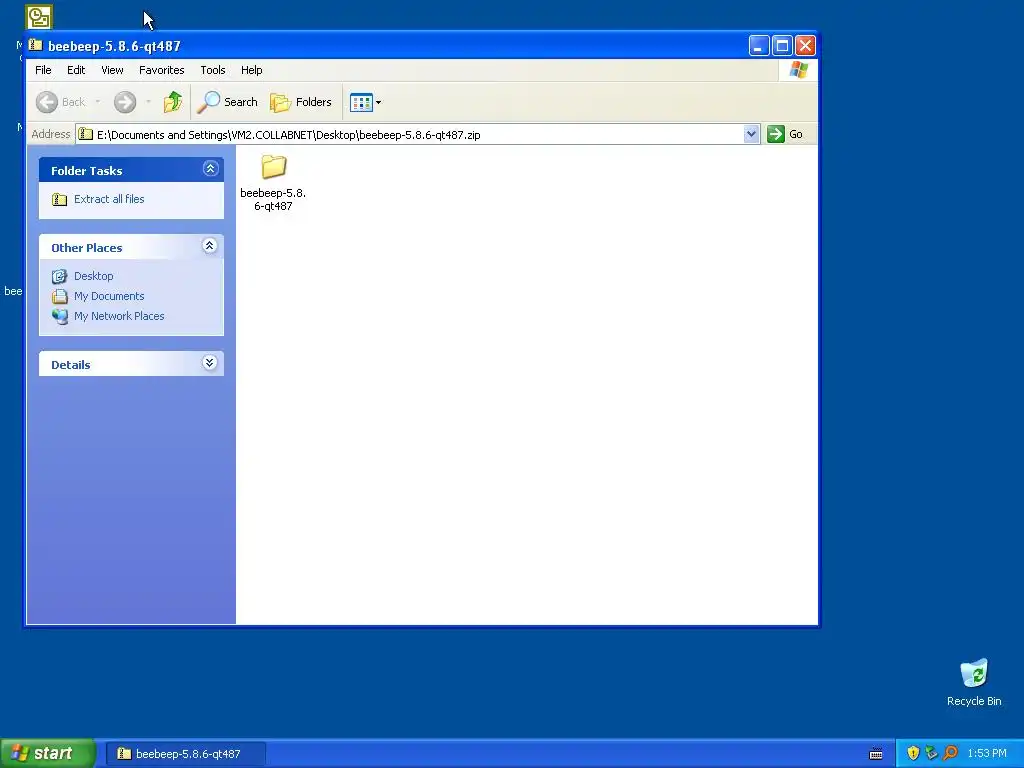Open the Views dropdown arrow
Viewport: 1024px width, 768px height.
pyautogui.click(x=378, y=103)
